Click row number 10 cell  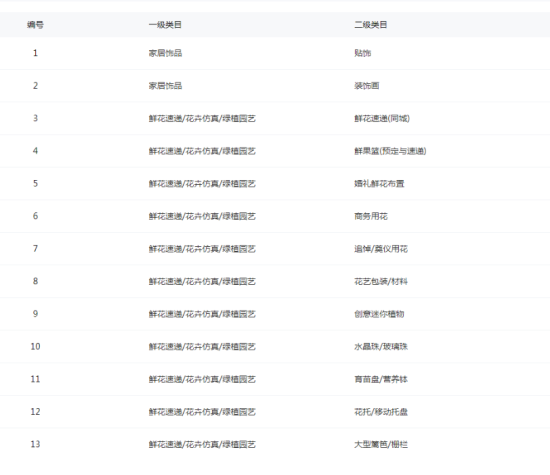click(35, 347)
